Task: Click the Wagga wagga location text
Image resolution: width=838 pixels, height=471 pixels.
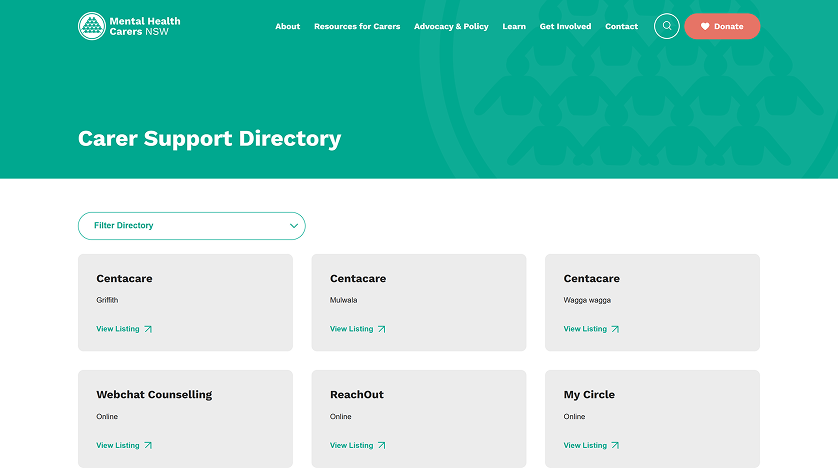Action: coord(587,300)
